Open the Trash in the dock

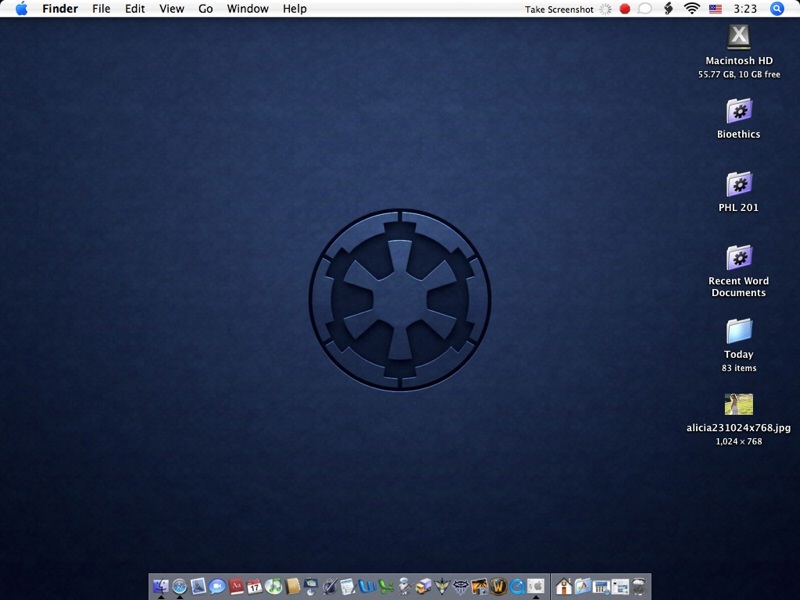pyautogui.click(x=639, y=587)
